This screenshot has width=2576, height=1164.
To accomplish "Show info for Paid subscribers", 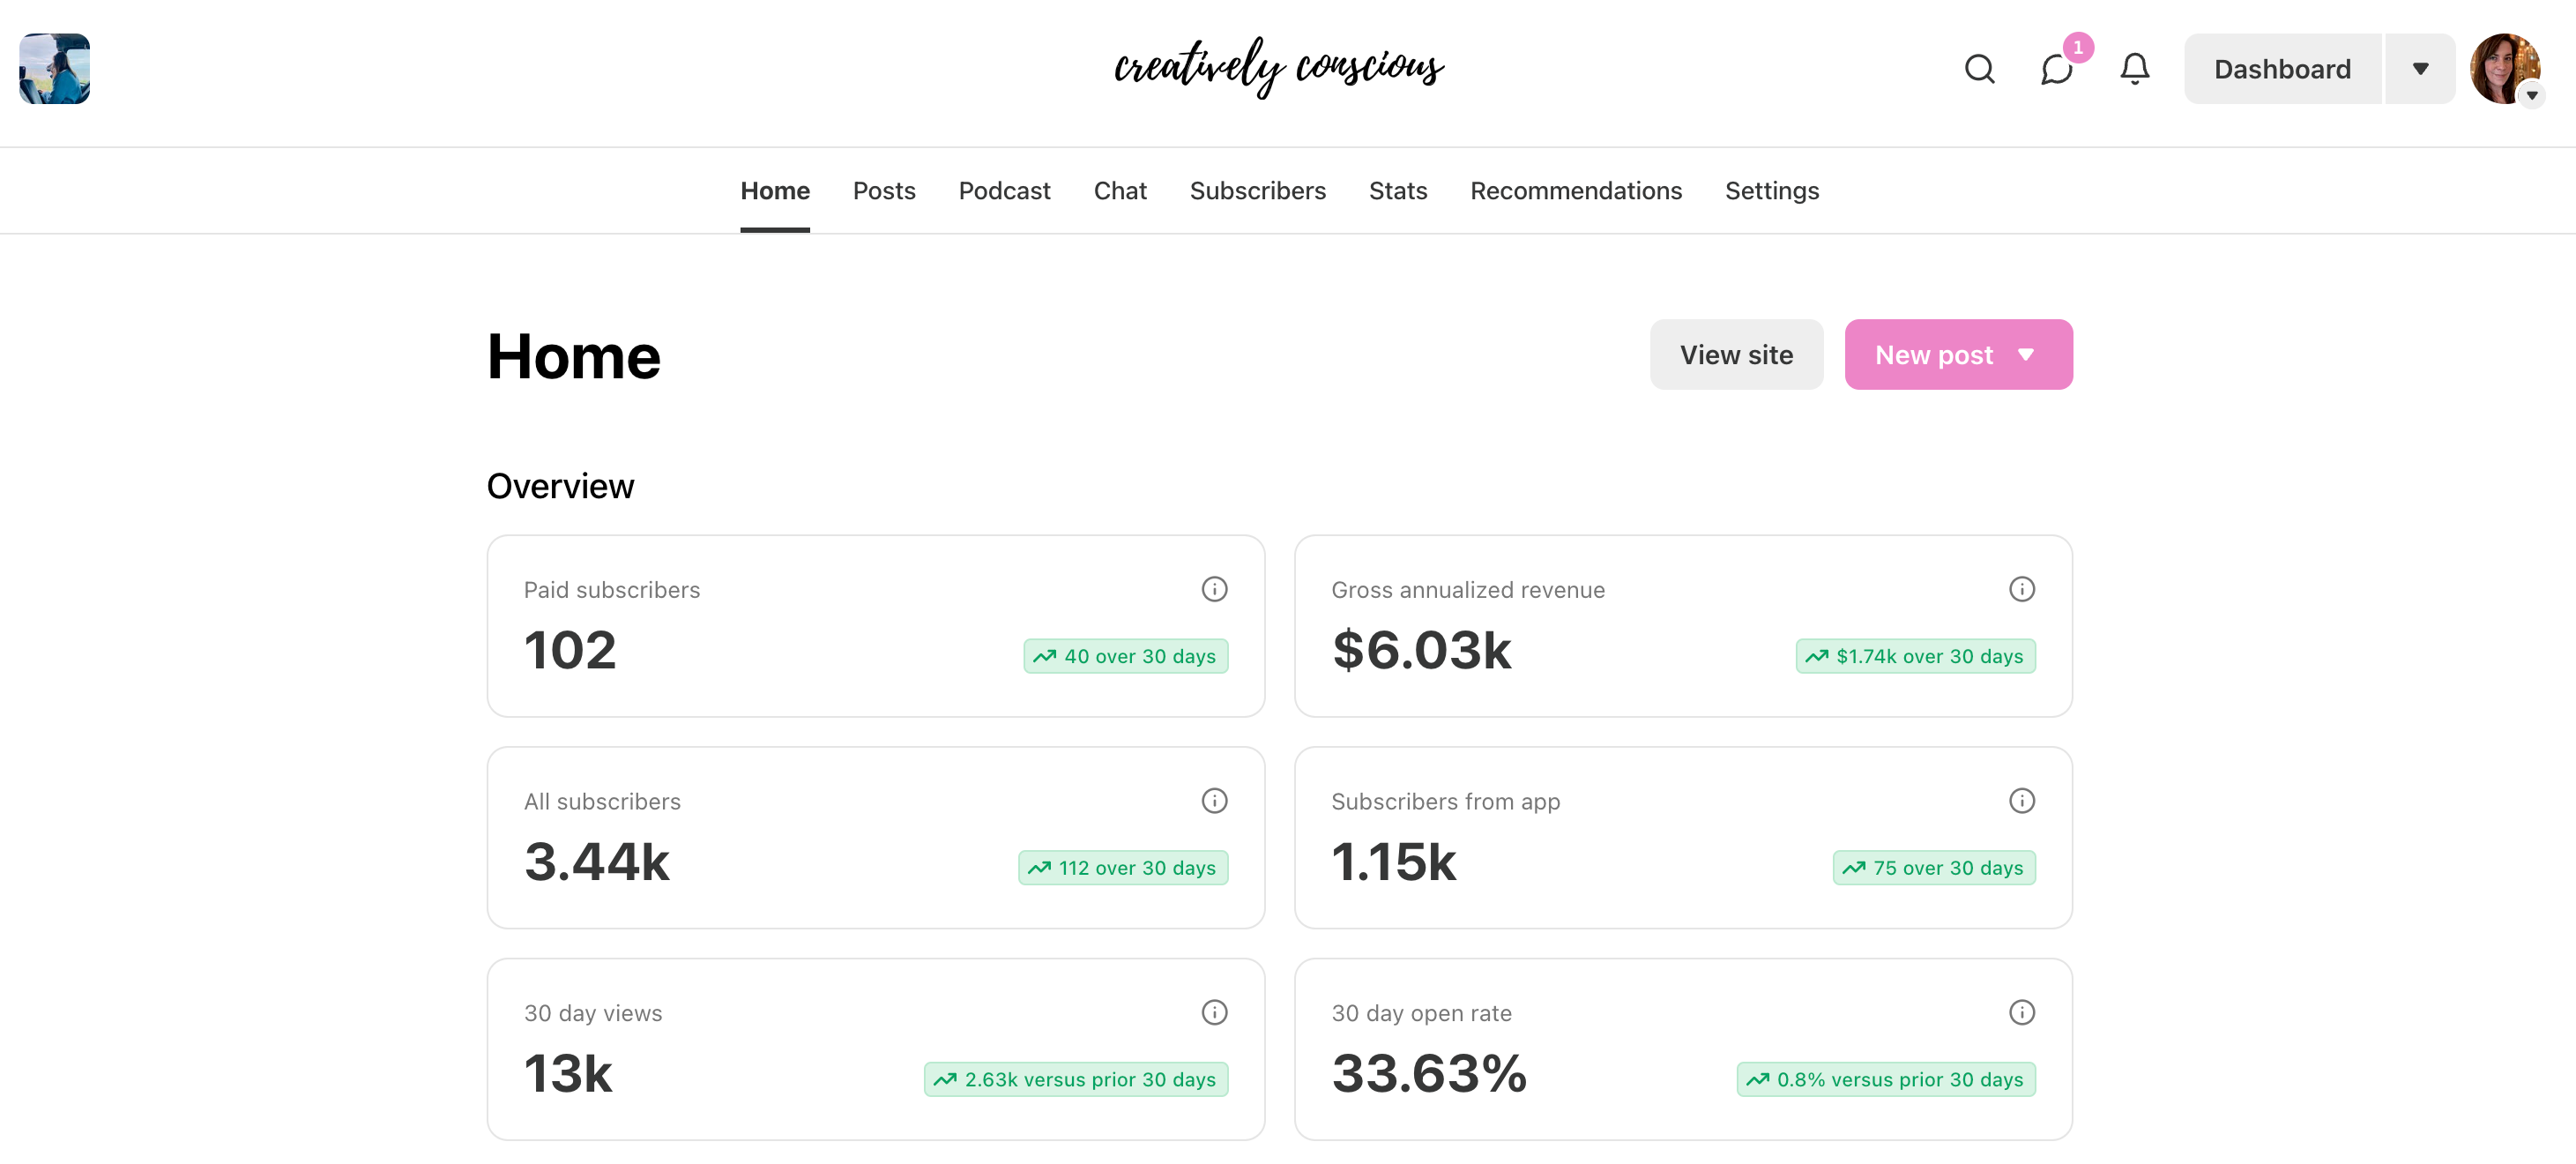I will point(1214,589).
